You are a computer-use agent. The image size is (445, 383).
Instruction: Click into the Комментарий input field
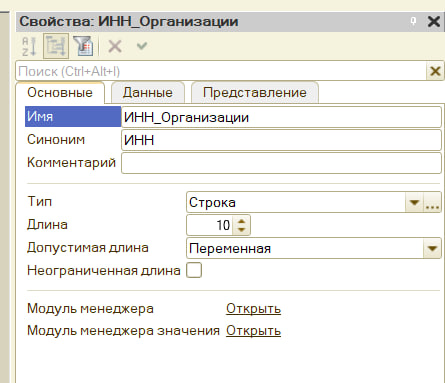pos(281,163)
